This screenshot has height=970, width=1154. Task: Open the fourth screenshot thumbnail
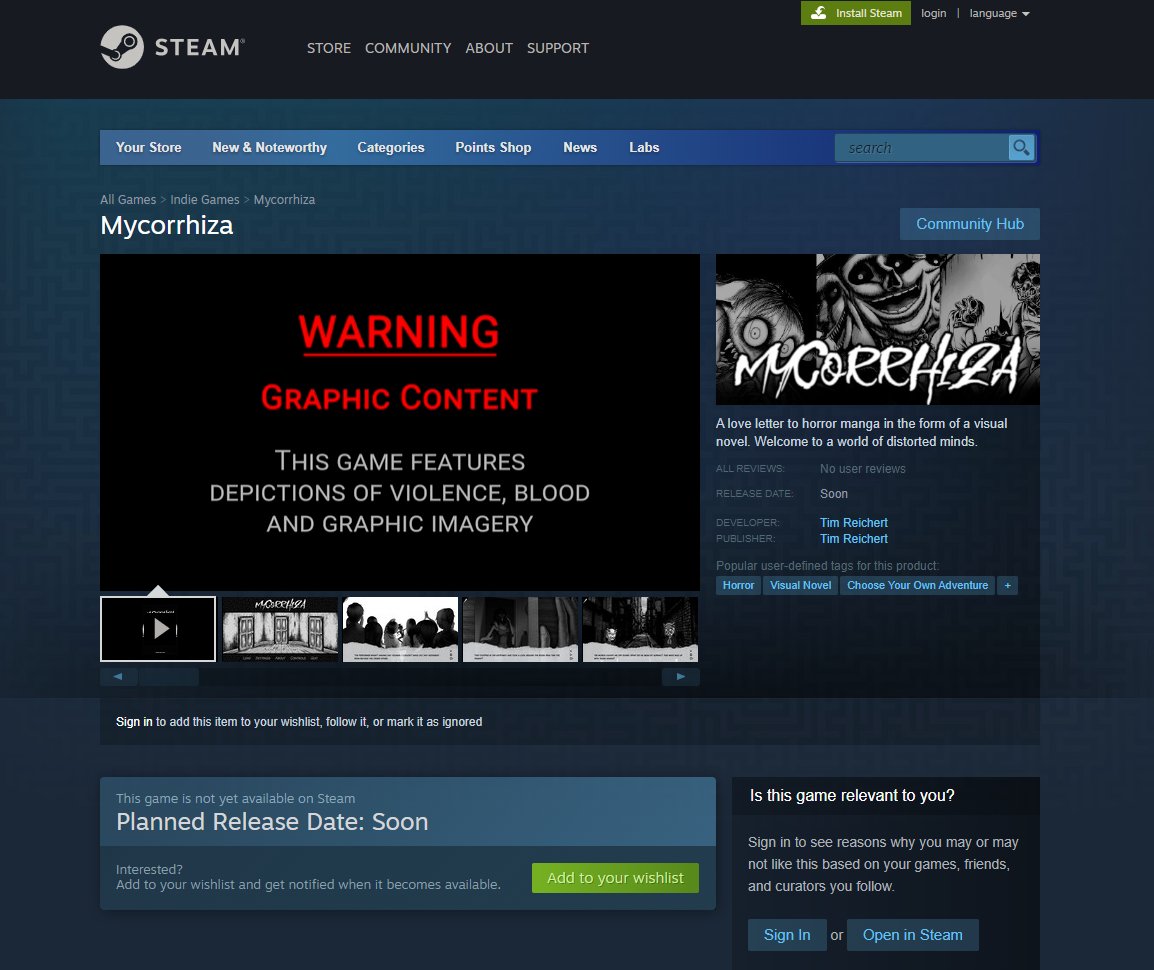click(520, 629)
